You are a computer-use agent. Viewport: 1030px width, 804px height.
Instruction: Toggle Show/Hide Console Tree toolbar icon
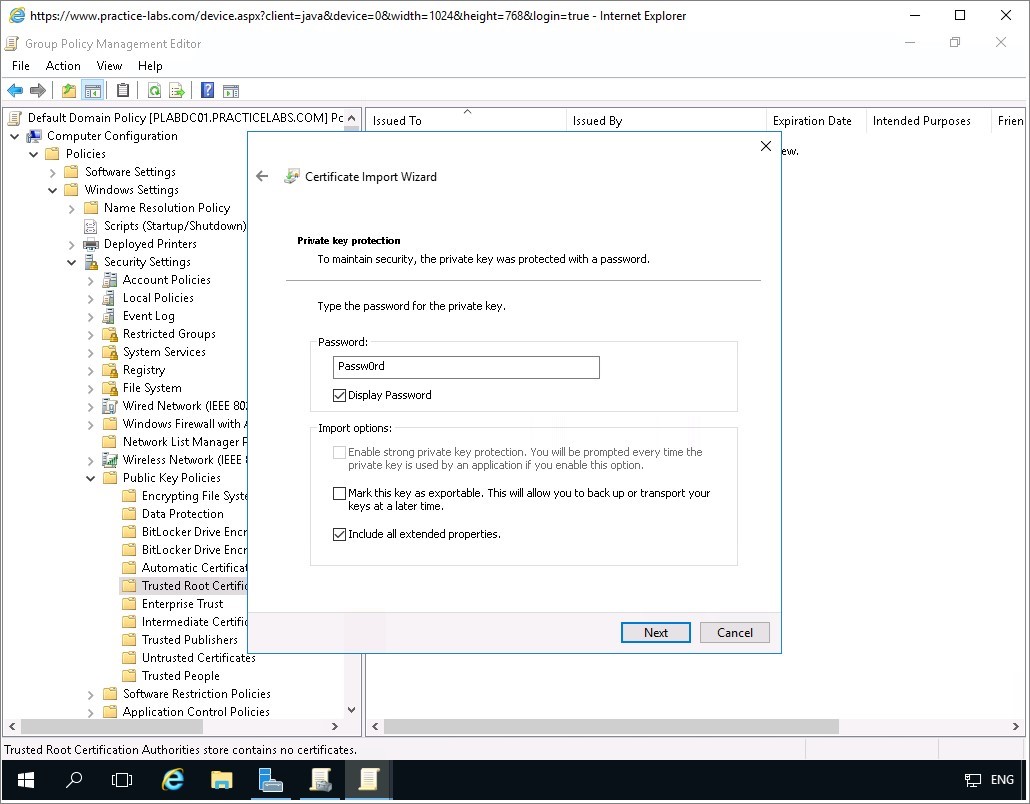pyautogui.click(x=92, y=91)
